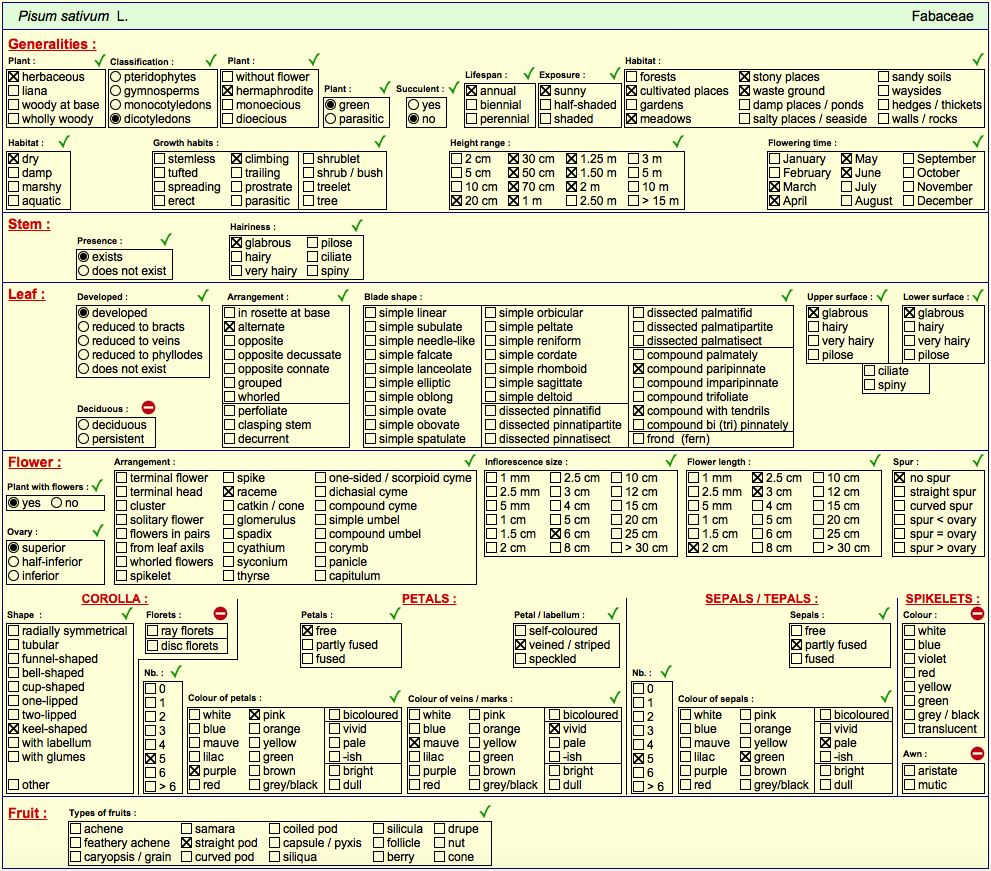This screenshot has width=991, height=871.
Task: Uncheck the raceme arrangement box
Action: [229, 492]
